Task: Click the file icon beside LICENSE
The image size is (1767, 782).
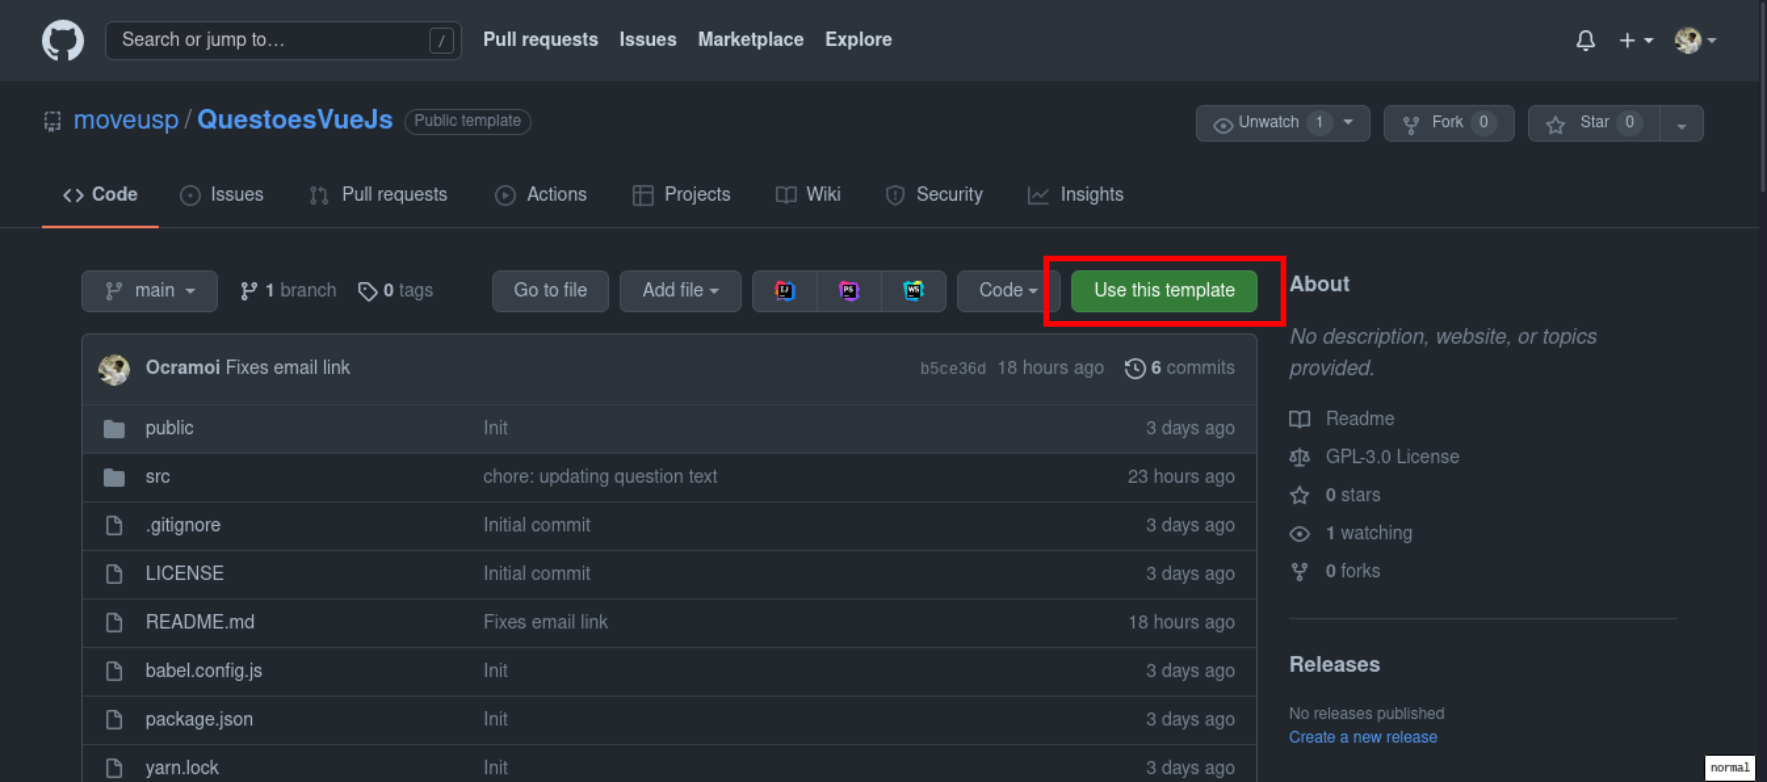Action: pos(114,574)
